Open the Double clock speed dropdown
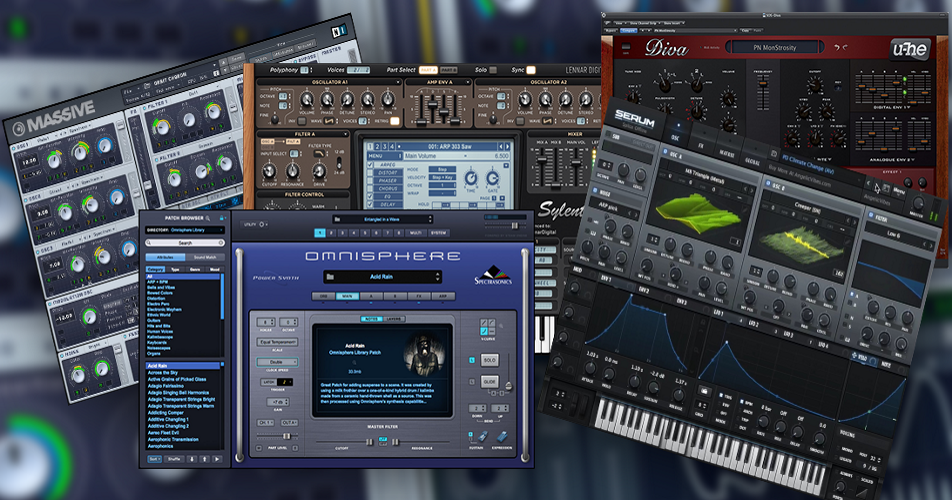The width and height of the screenshot is (952, 500). 277,362
